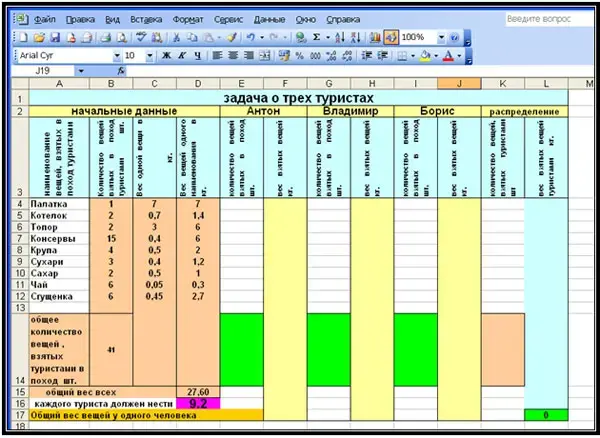Open the Chart Wizard icon

(375, 37)
